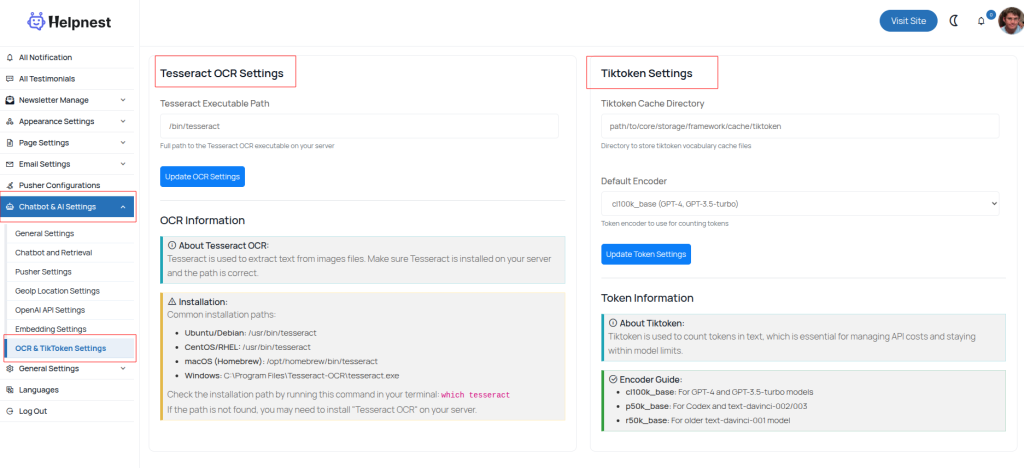
Task: Collapse the Chatbot & AI Settings menu
Action: (x=122, y=207)
